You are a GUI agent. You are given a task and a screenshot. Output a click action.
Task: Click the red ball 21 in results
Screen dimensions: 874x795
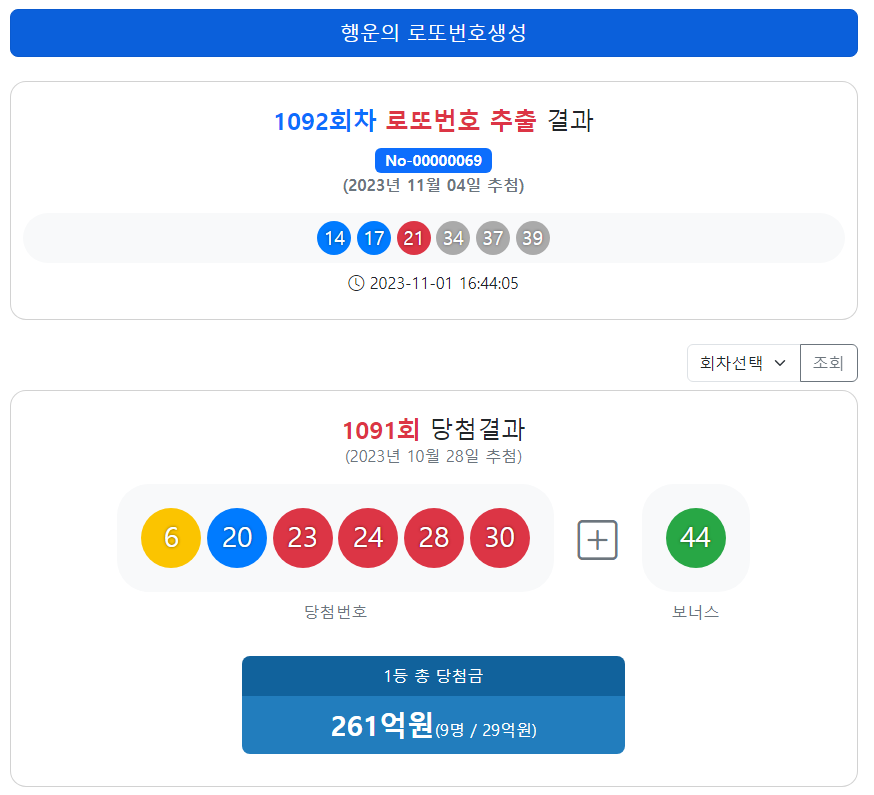pyautogui.click(x=414, y=237)
